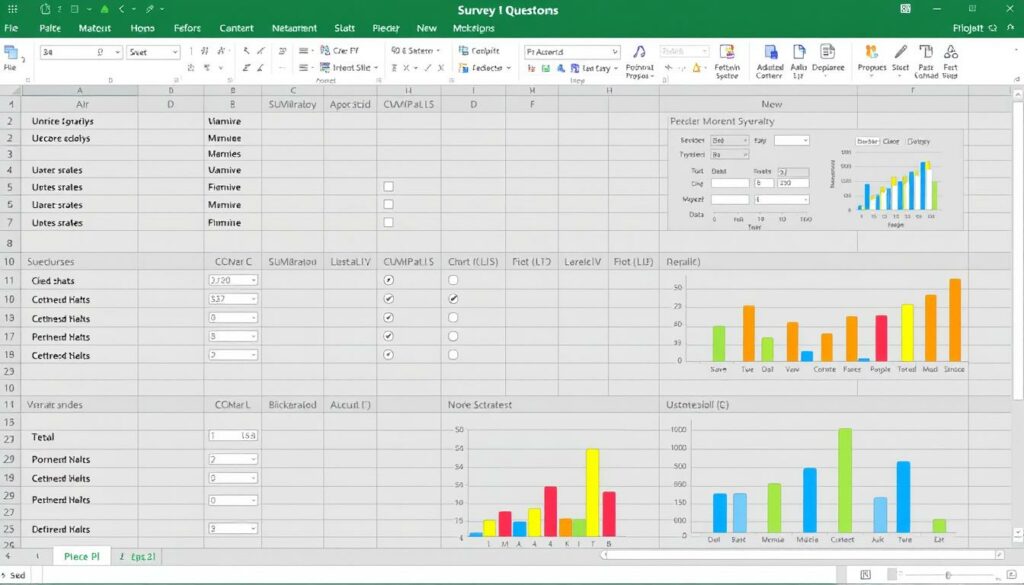1024x585 pixels.
Task: Click the Sleet pencil icon
Action: click(x=901, y=52)
